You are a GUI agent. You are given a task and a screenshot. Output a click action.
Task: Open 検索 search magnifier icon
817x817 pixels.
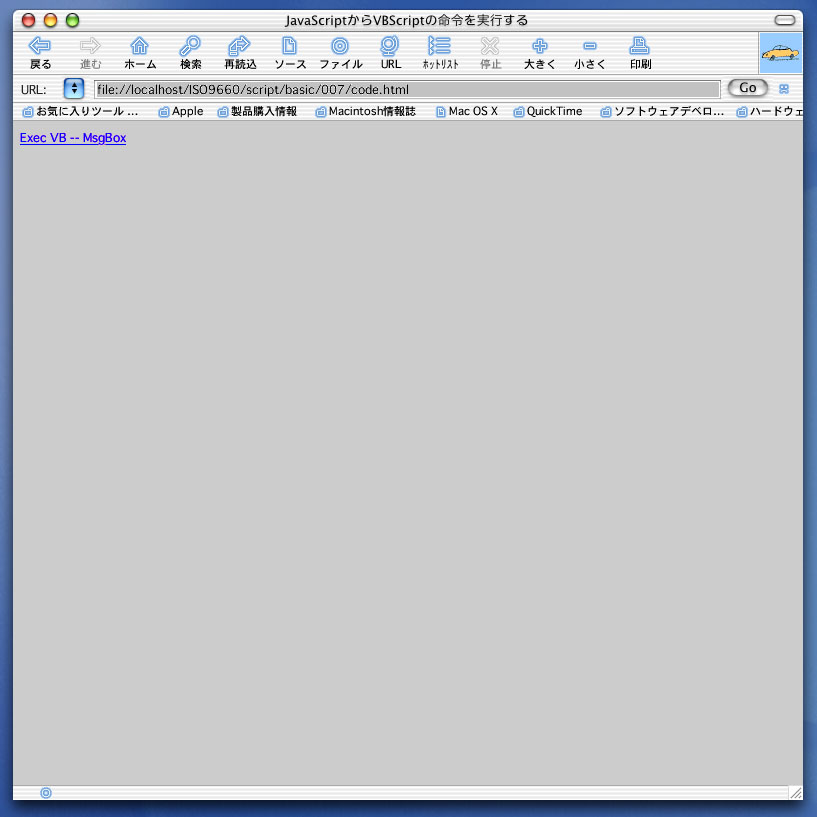[x=190, y=46]
